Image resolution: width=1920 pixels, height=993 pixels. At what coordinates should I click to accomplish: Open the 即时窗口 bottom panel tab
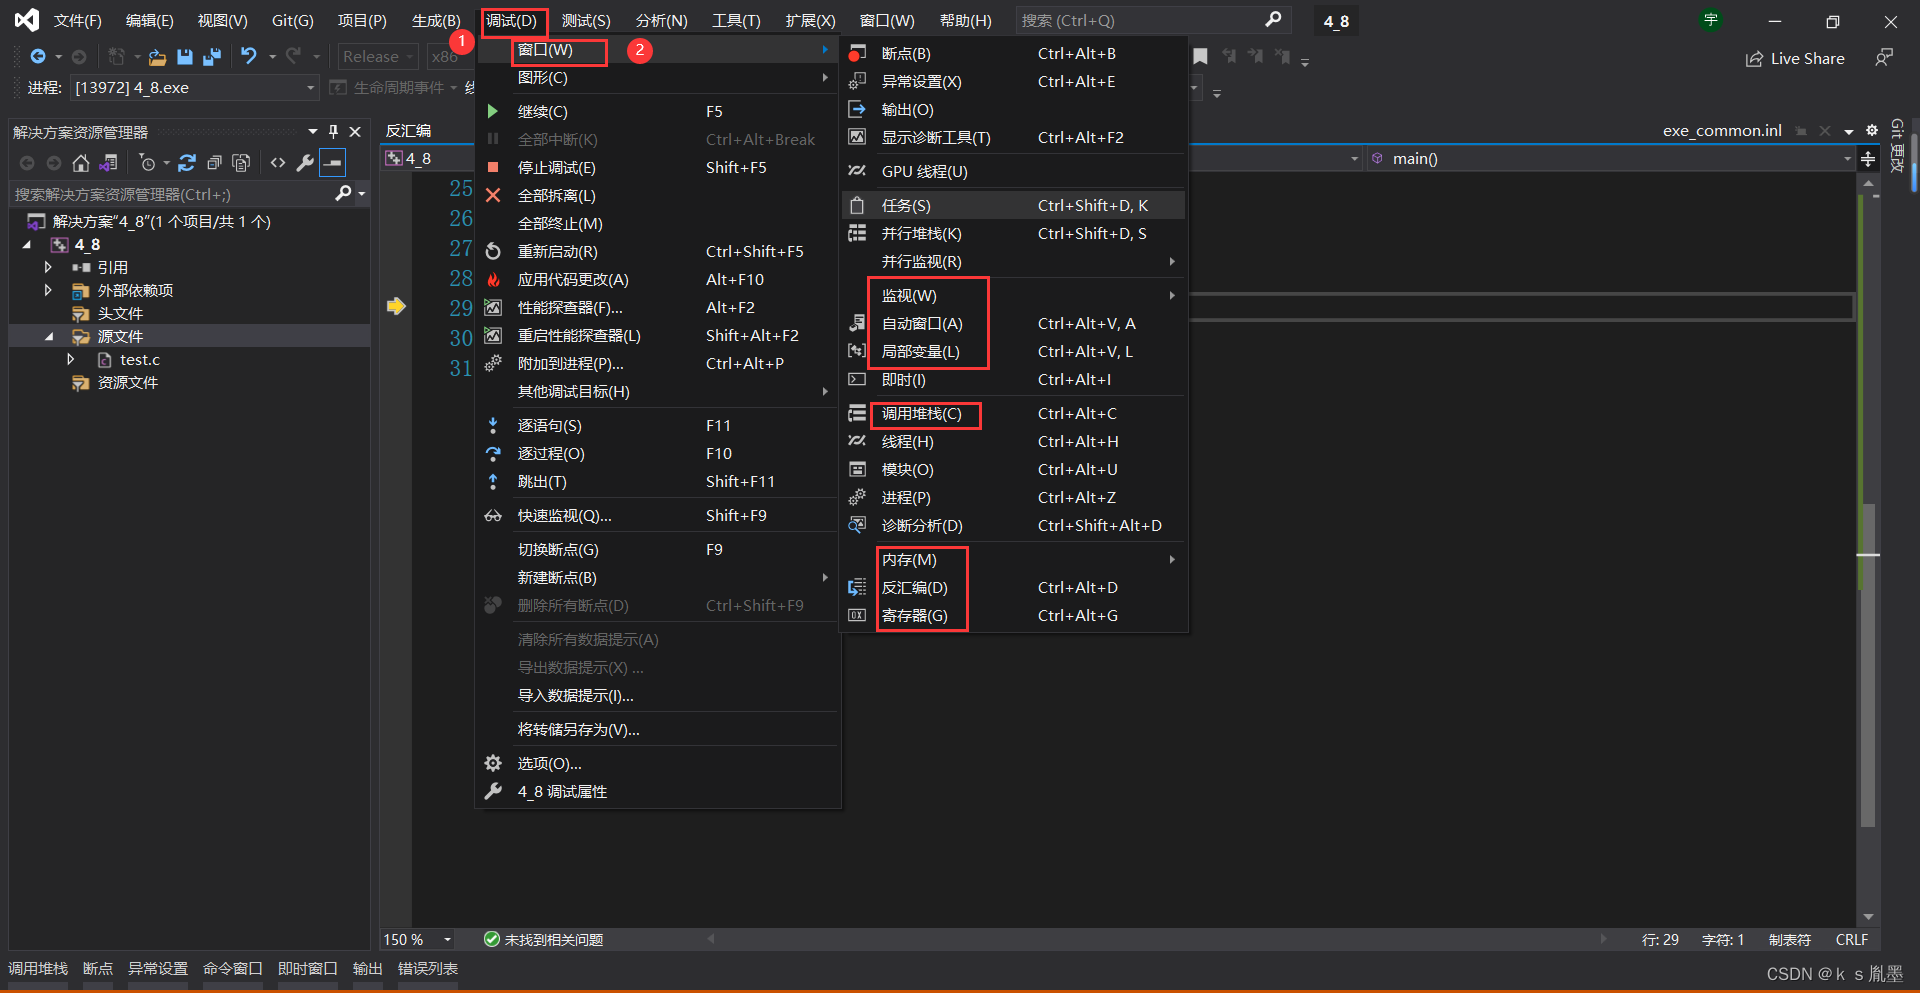[308, 969]
